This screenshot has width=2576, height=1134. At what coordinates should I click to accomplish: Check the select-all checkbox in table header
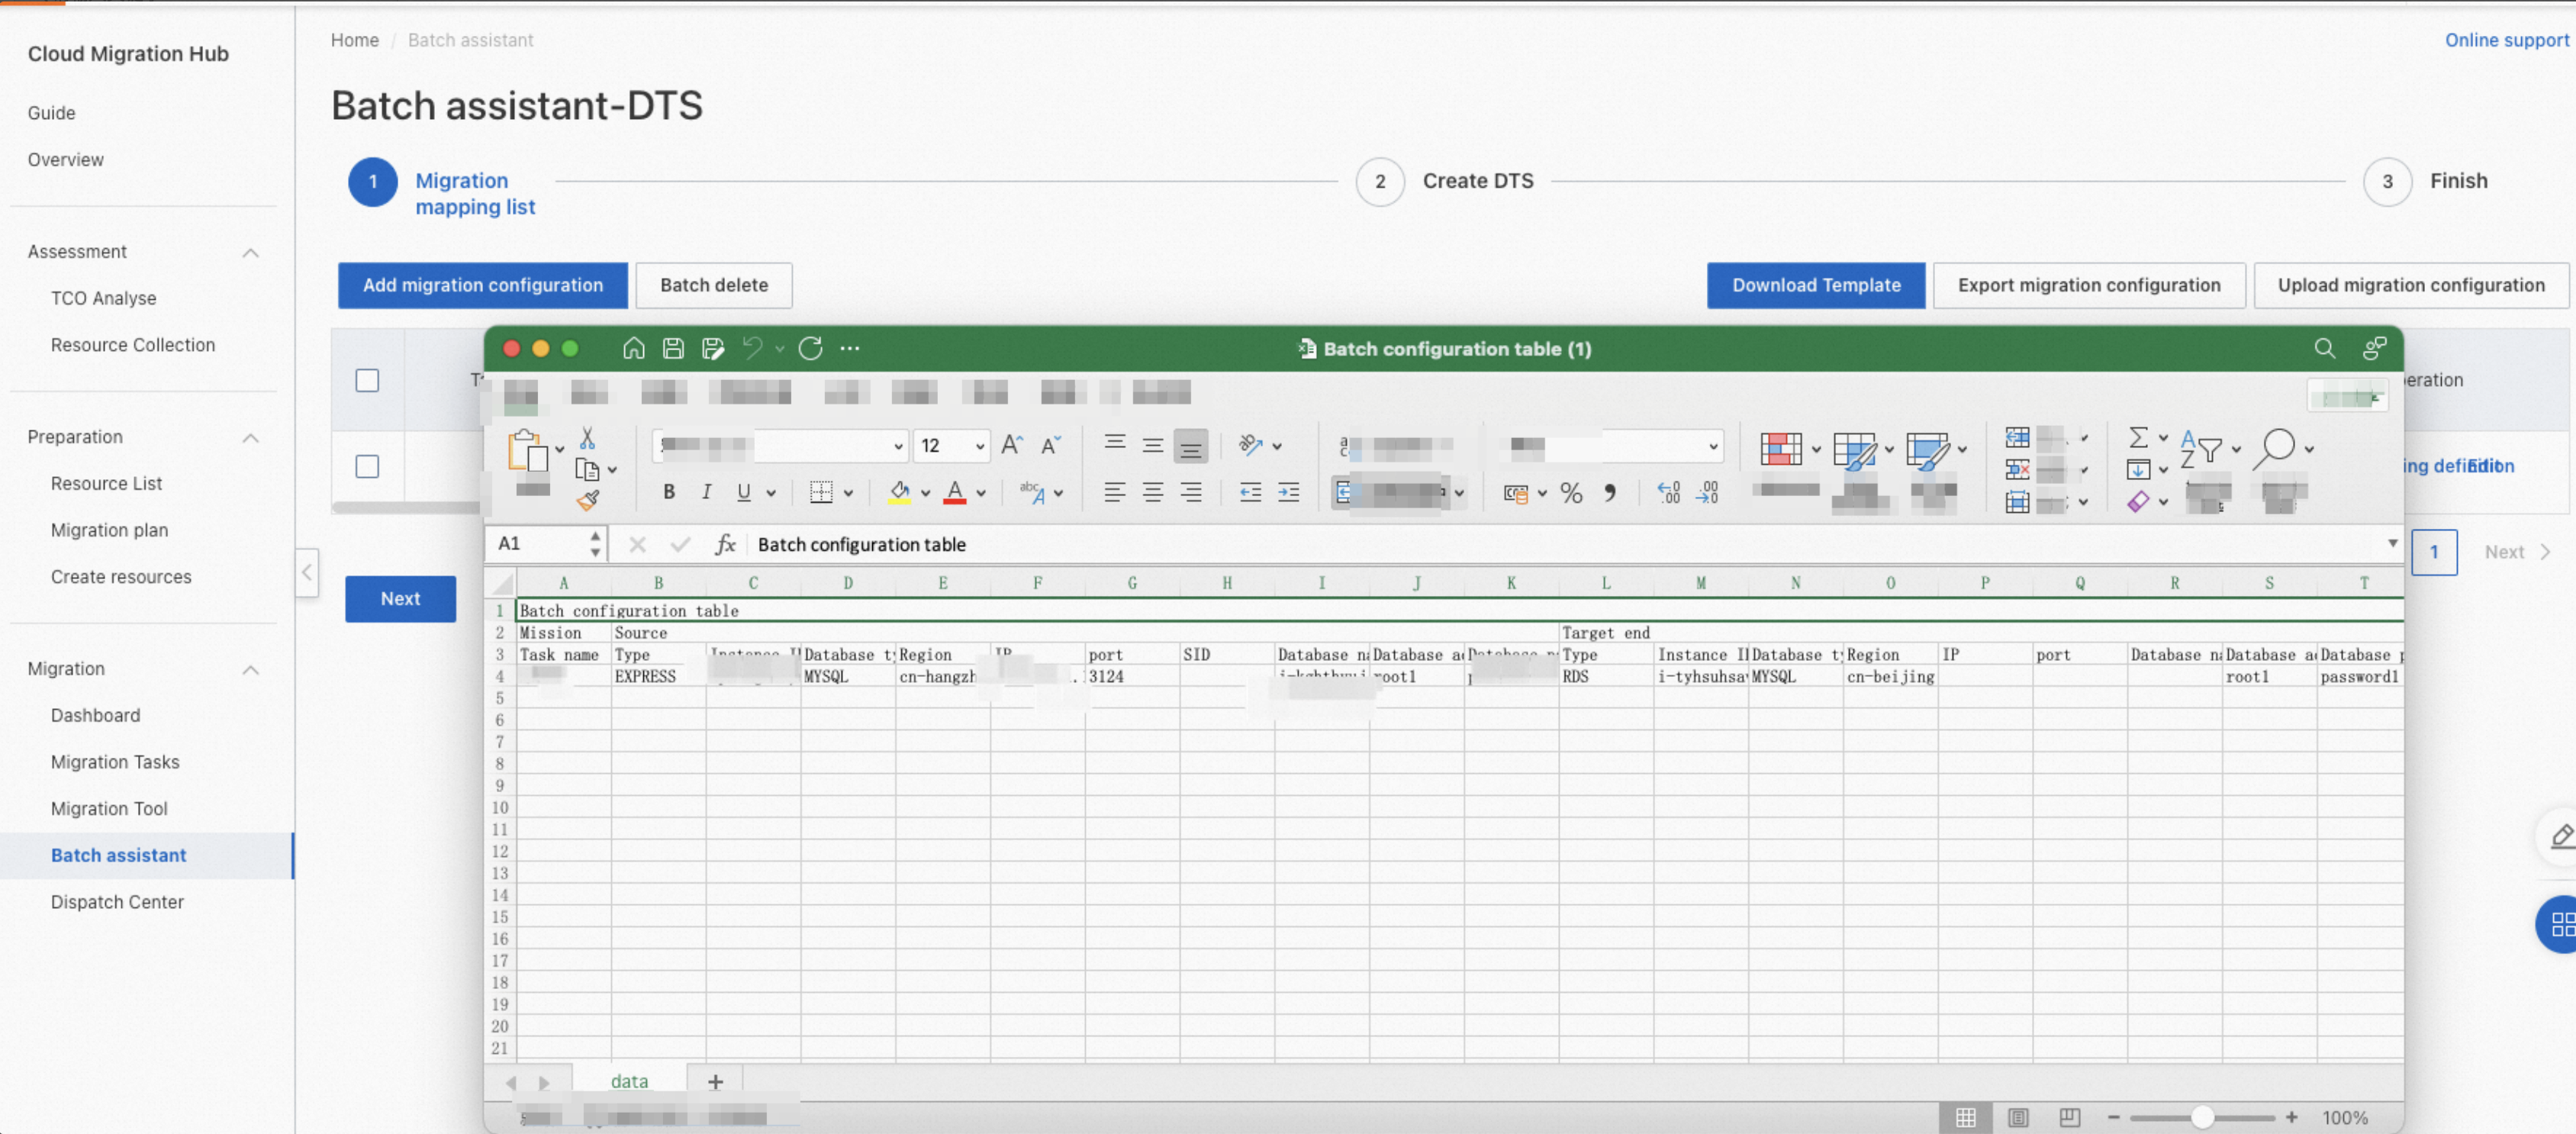click(x=367, y=380)
